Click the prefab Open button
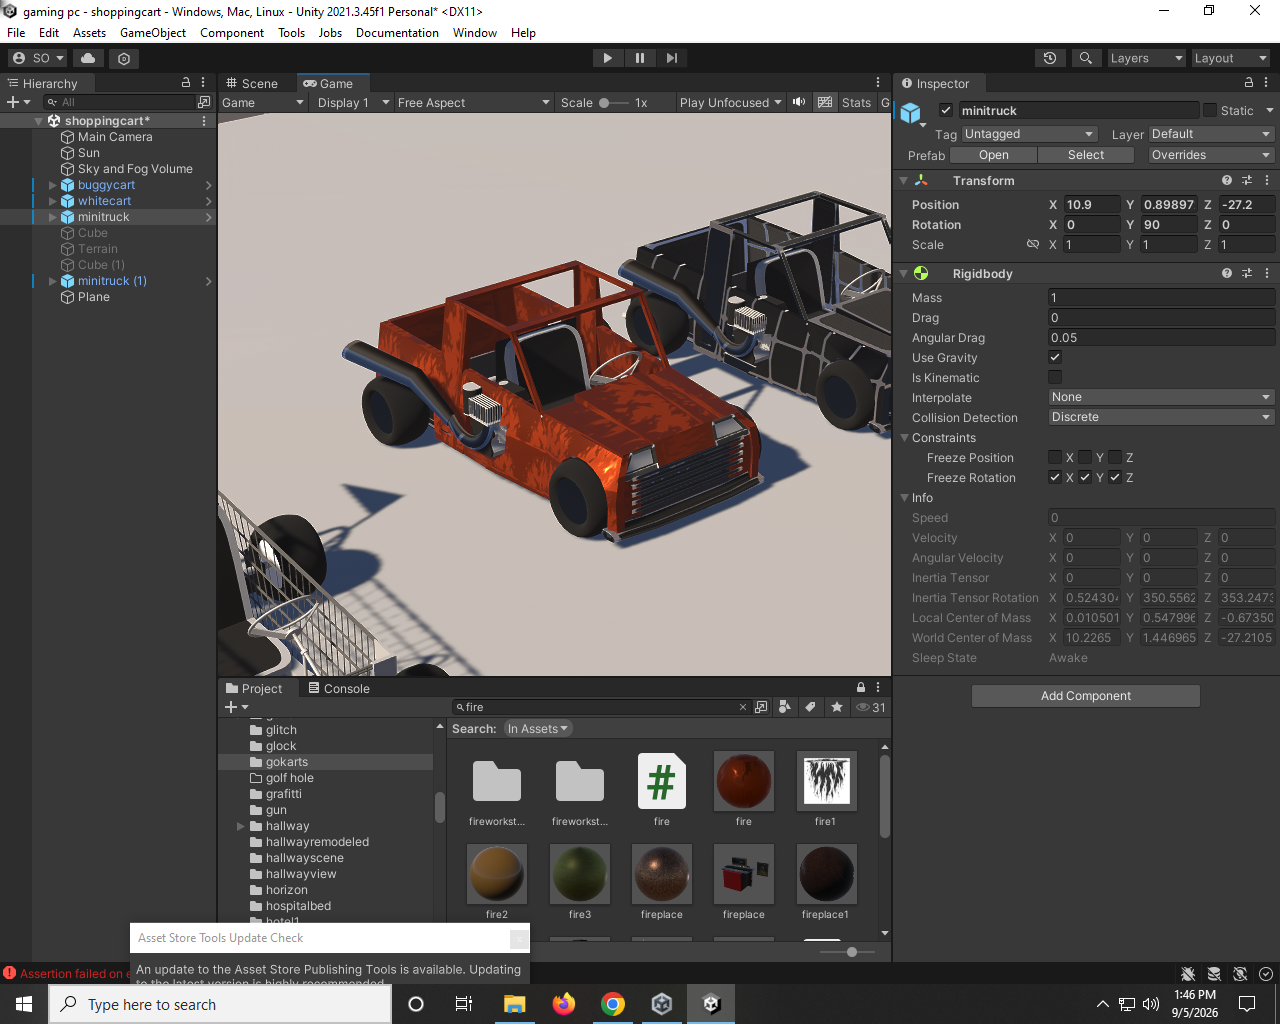This screenshot has height=1024, width=1280. pos(994,155)
